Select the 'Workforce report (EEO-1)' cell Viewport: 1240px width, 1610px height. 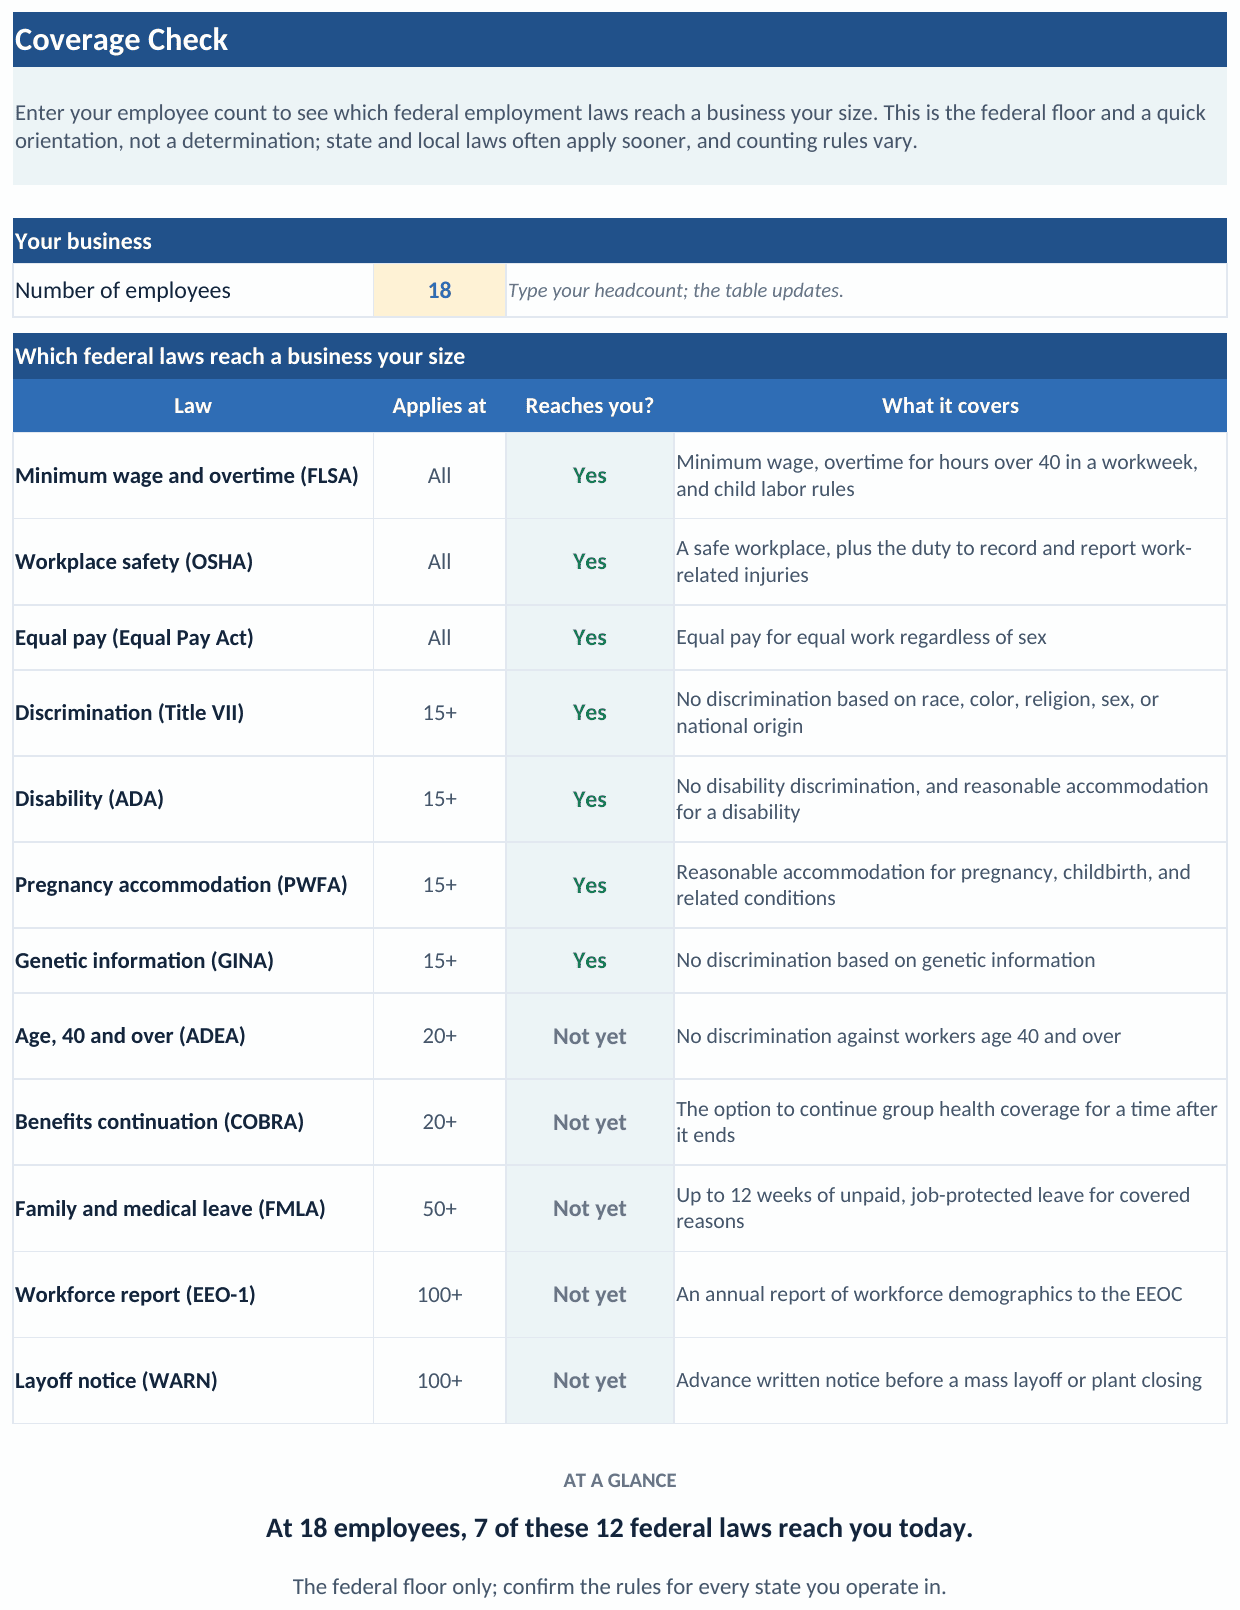193,1295
